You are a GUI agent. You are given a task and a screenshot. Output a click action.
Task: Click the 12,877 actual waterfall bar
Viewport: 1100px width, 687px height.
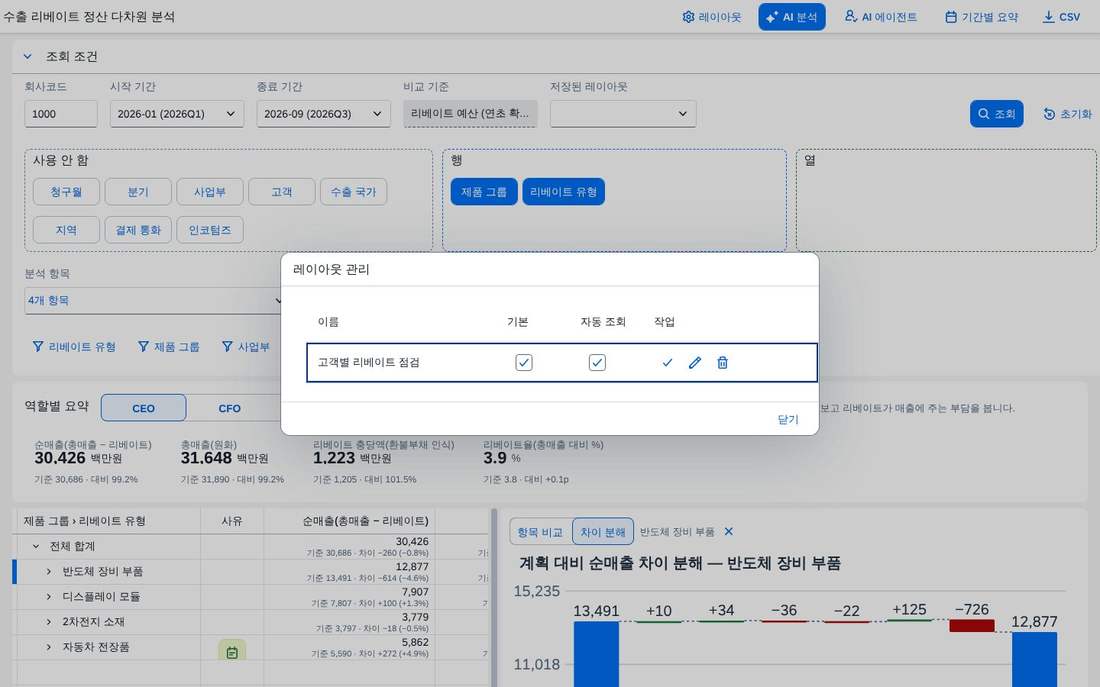click(1034, 660)
